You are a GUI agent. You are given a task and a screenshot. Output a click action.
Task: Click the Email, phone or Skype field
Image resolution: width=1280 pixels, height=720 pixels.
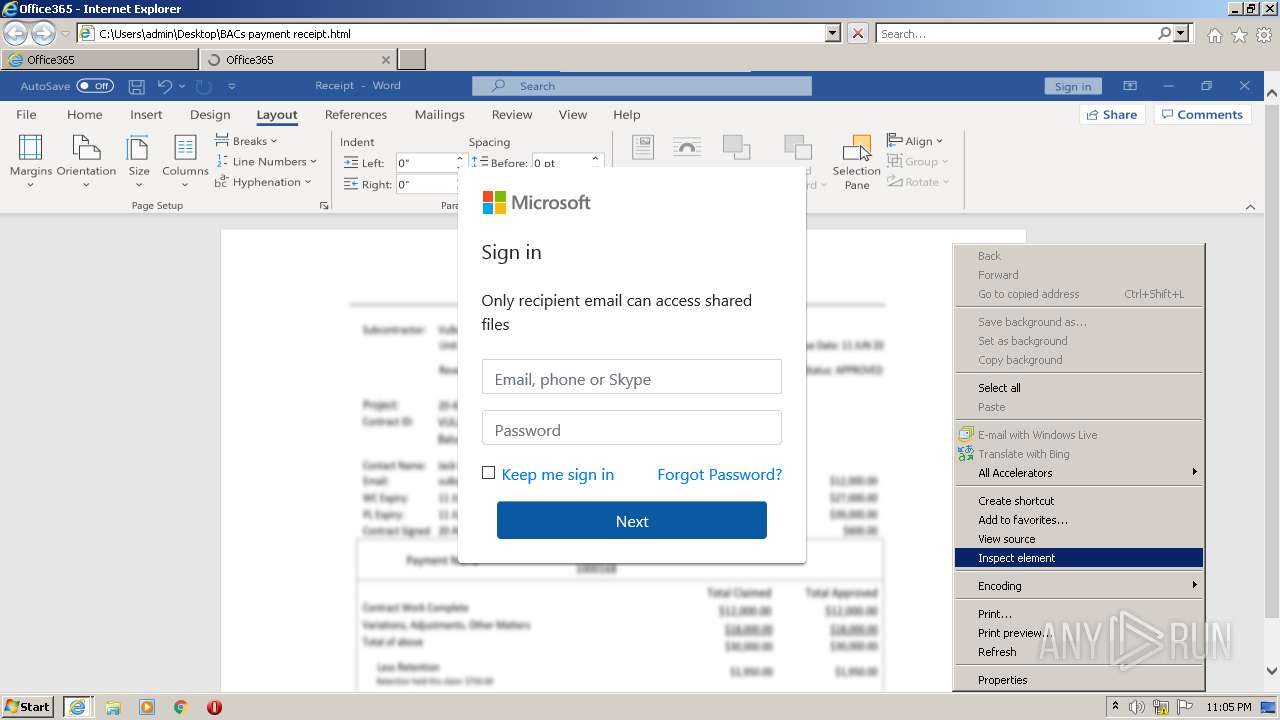click(631, 377)
